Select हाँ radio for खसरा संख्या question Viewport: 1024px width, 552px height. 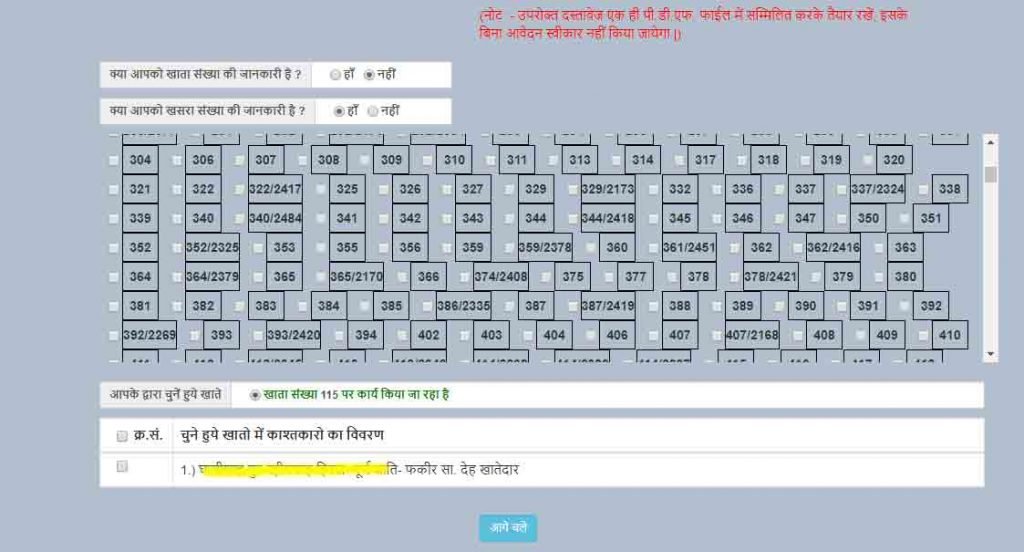coord(338,112)
